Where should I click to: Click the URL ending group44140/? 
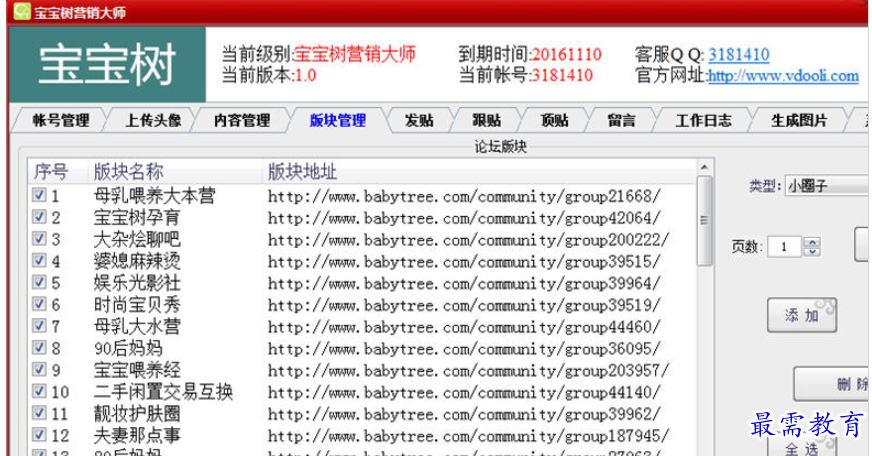click(464, 393)
